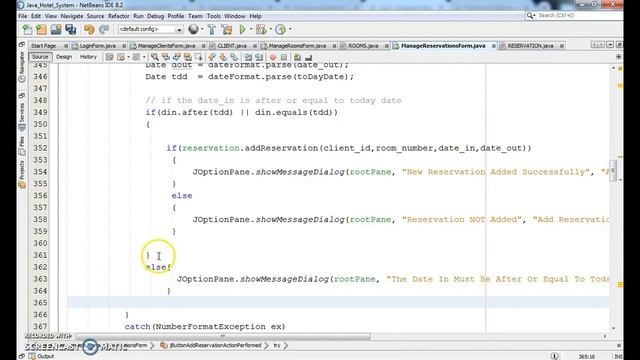
Task: Click the Stop Macro Recording icon
Action: (284, 57)
